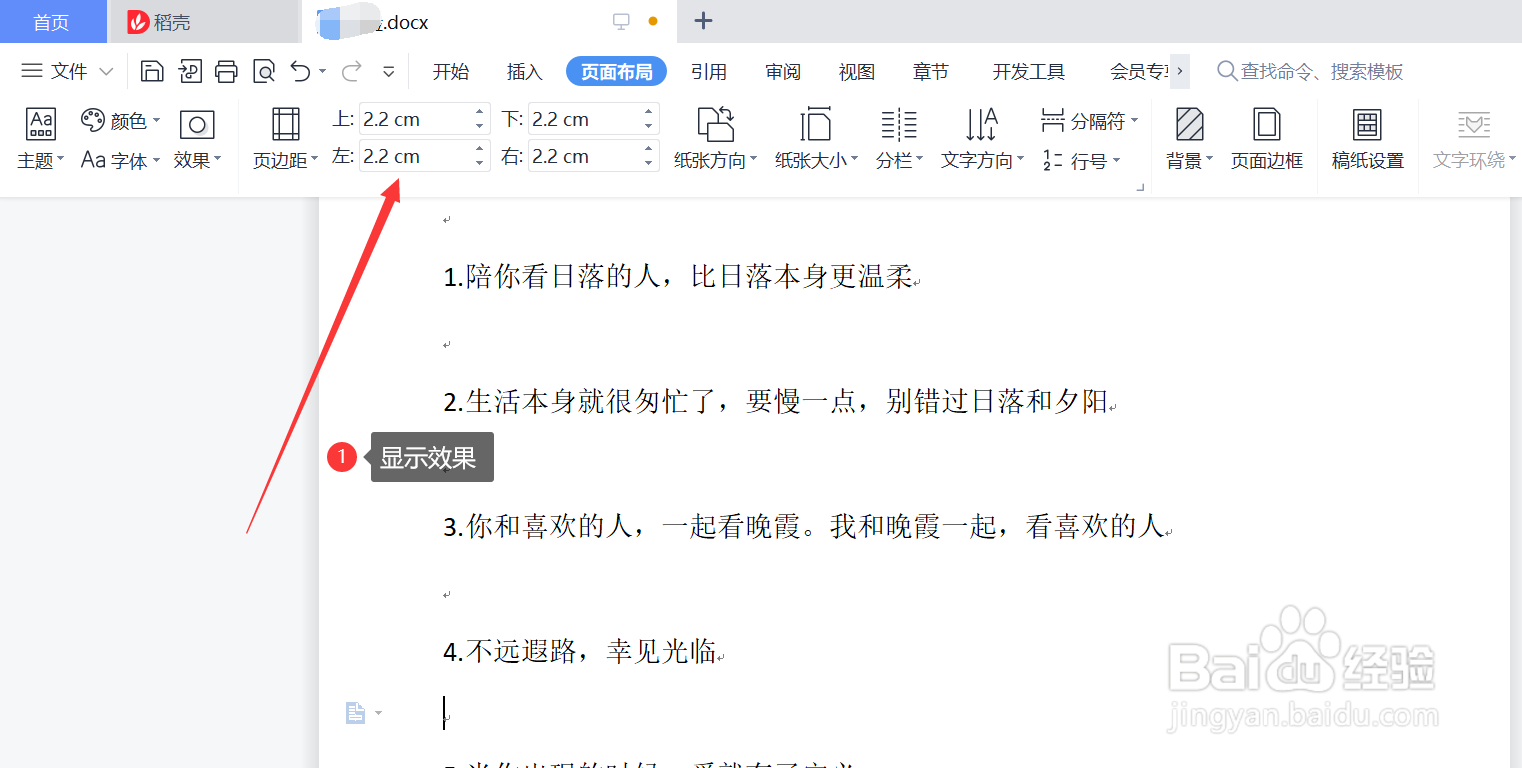Click the new tab plus button

(x=703, y=21)
